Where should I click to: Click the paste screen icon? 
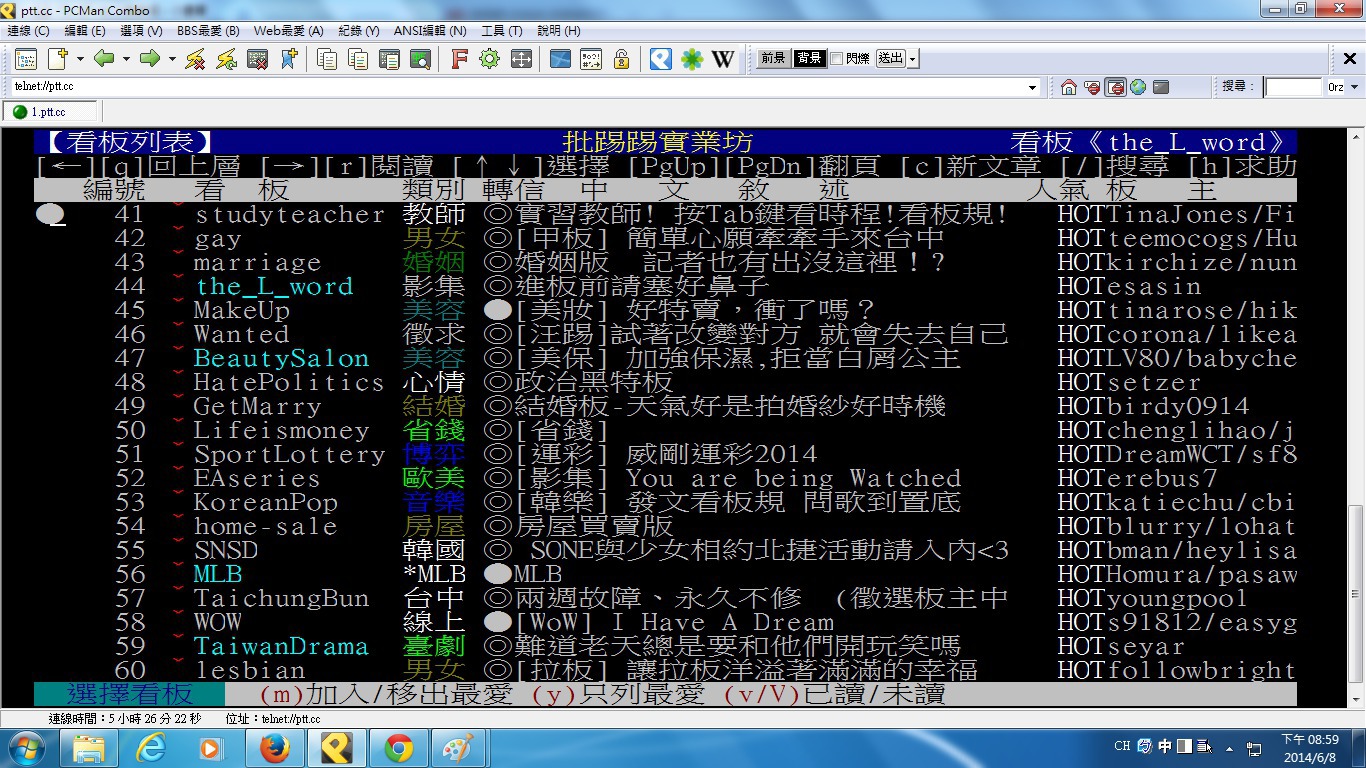coord(389,59)
